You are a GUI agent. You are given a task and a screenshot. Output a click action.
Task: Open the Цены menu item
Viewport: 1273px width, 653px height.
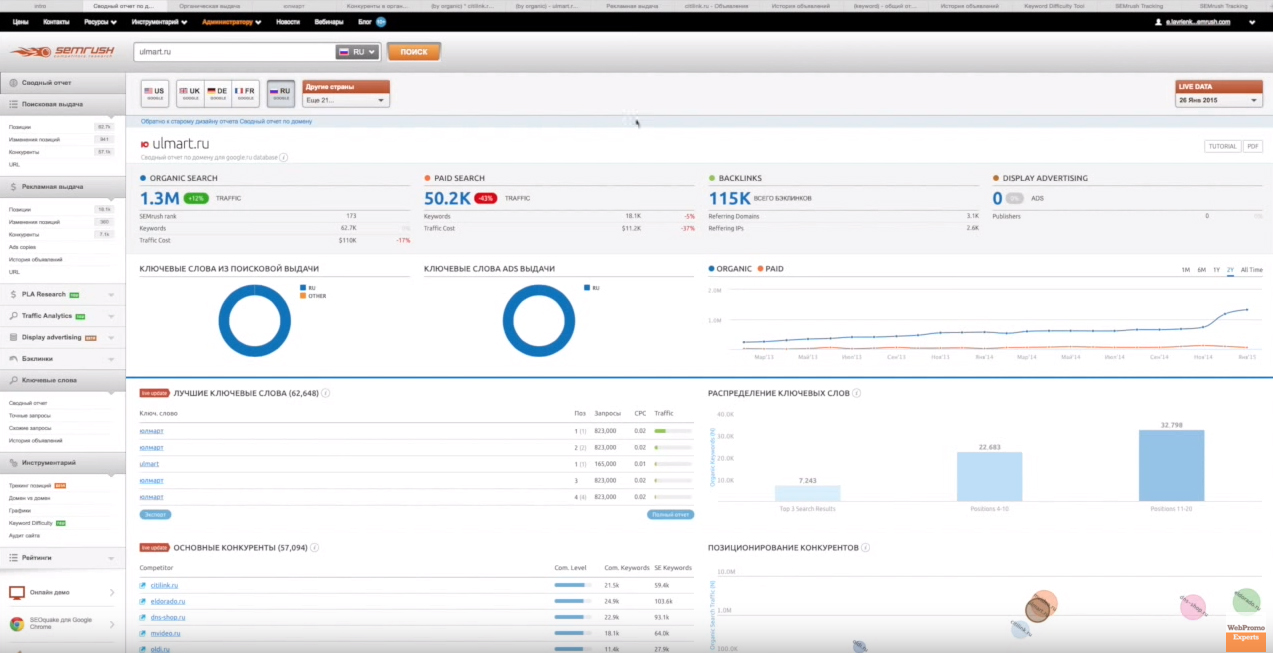pos(20,21)
